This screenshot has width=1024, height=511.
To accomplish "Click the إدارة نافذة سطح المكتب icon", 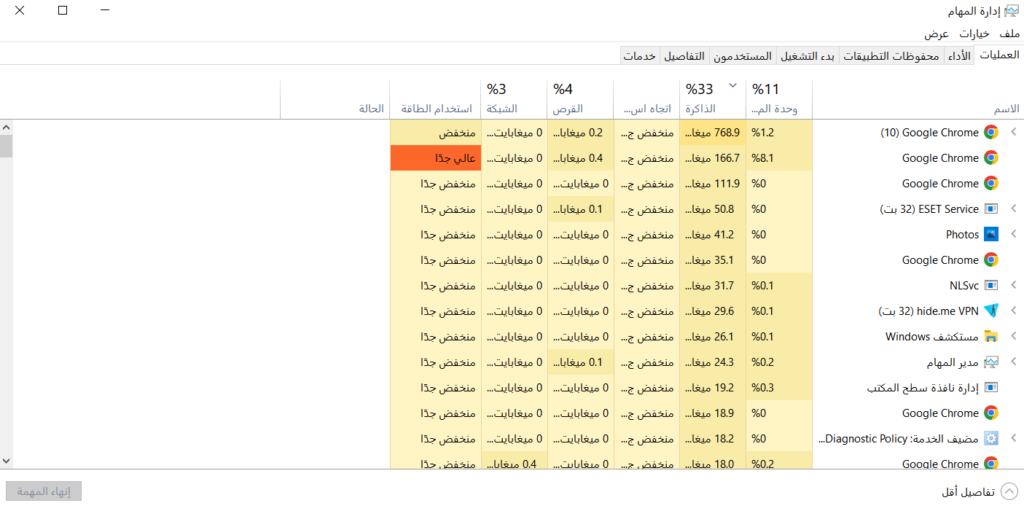I will [x=991, y=387].
